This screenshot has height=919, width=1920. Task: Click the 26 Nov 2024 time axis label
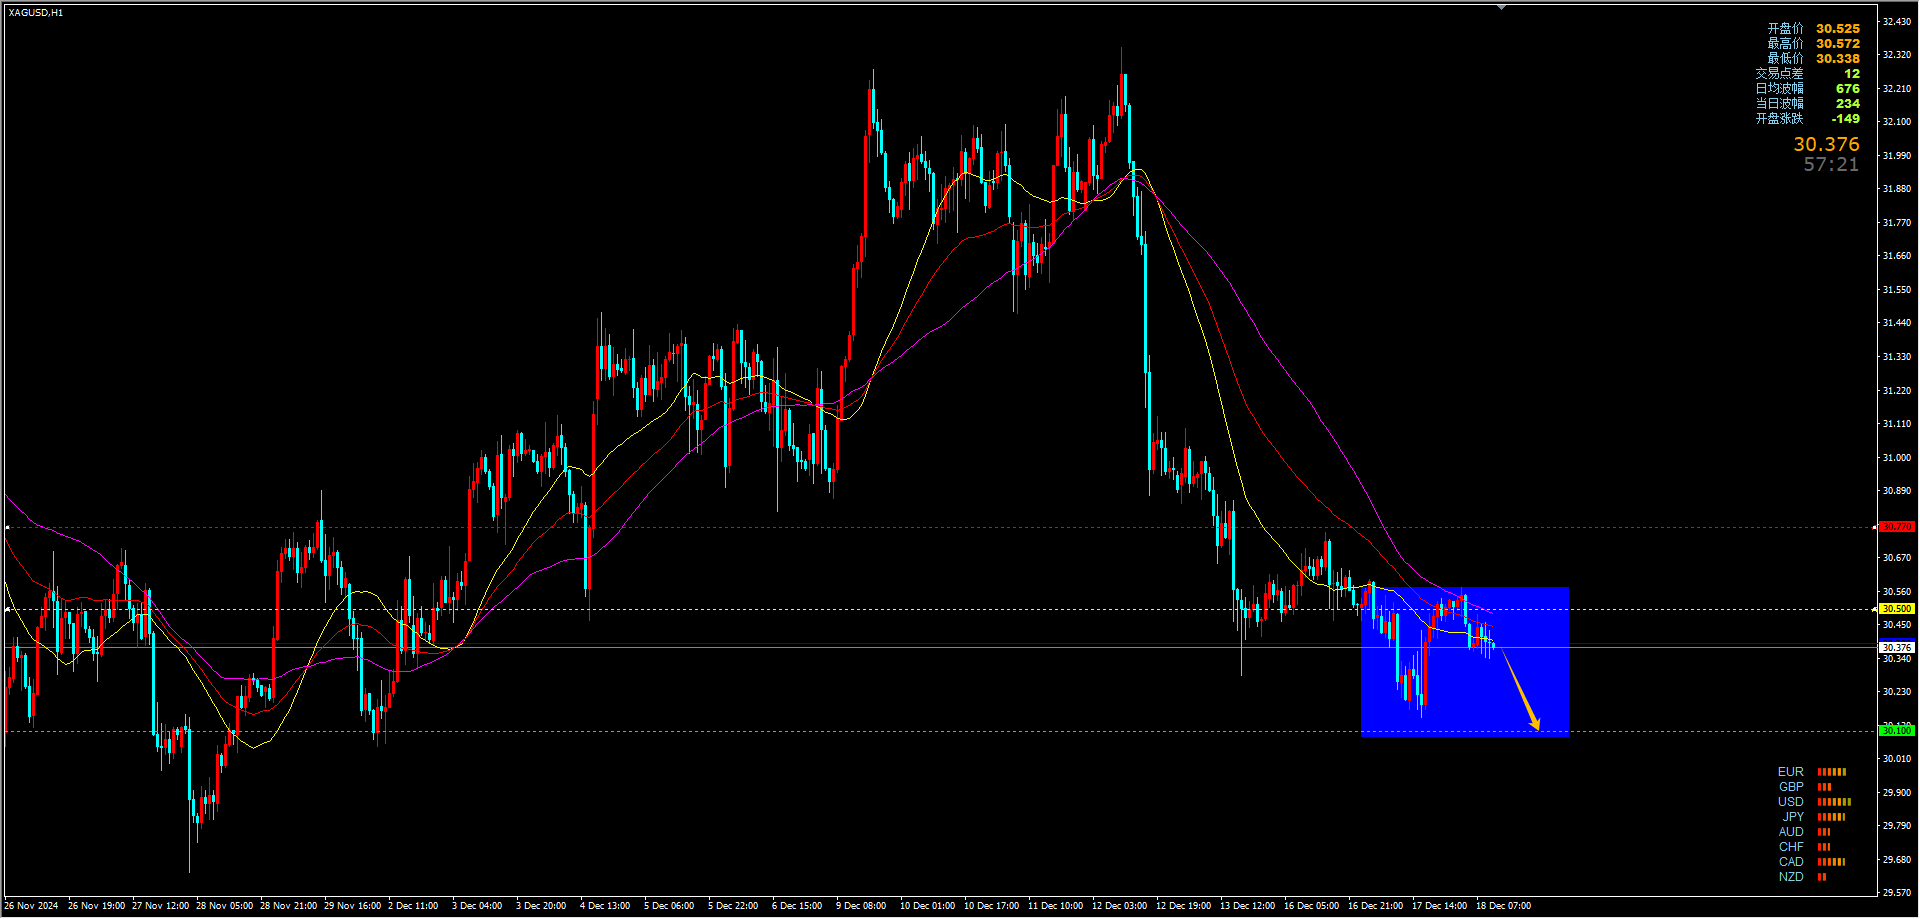tap(31, 906)
